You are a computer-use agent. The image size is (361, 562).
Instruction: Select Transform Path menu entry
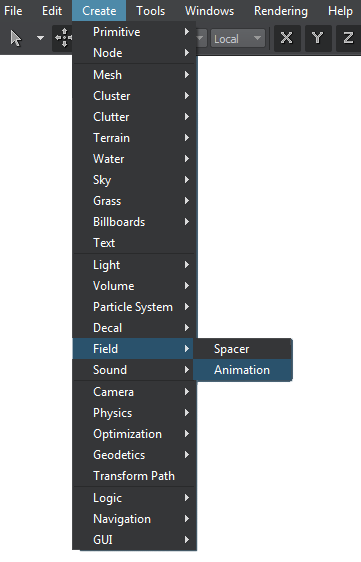[x=134, y=476]
